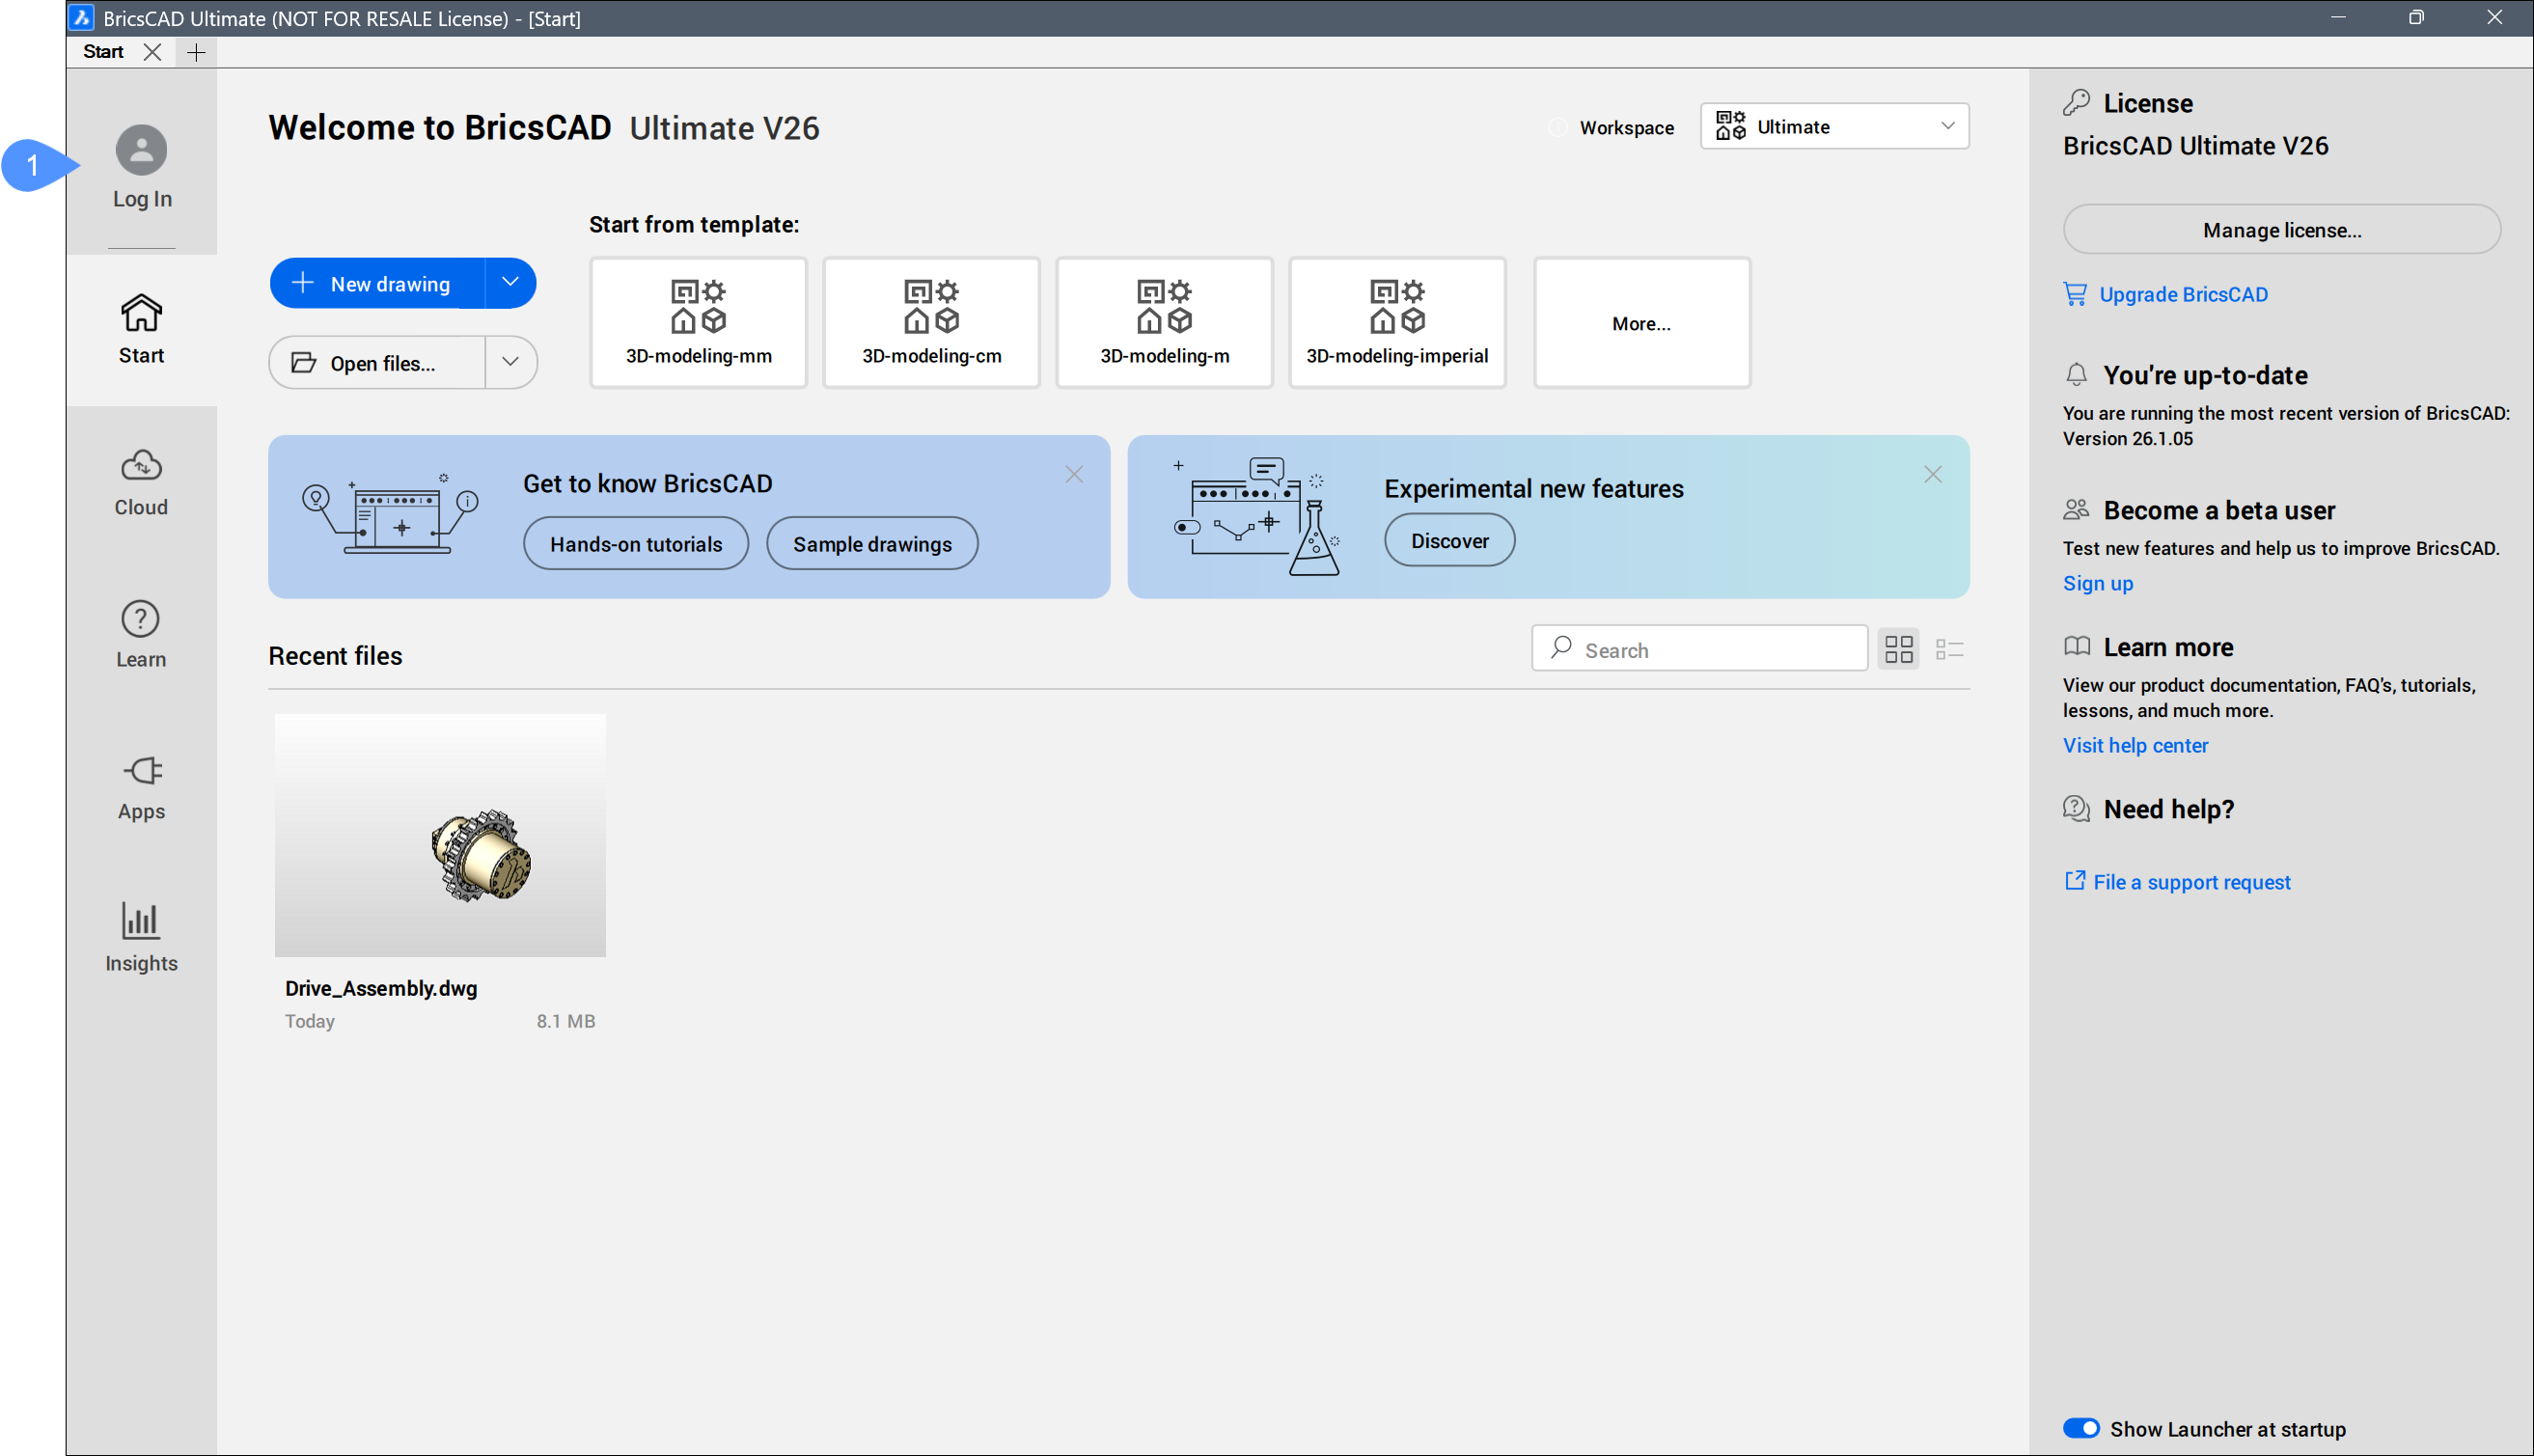Open the Insights section in sidebar

(x=141, y=938)
